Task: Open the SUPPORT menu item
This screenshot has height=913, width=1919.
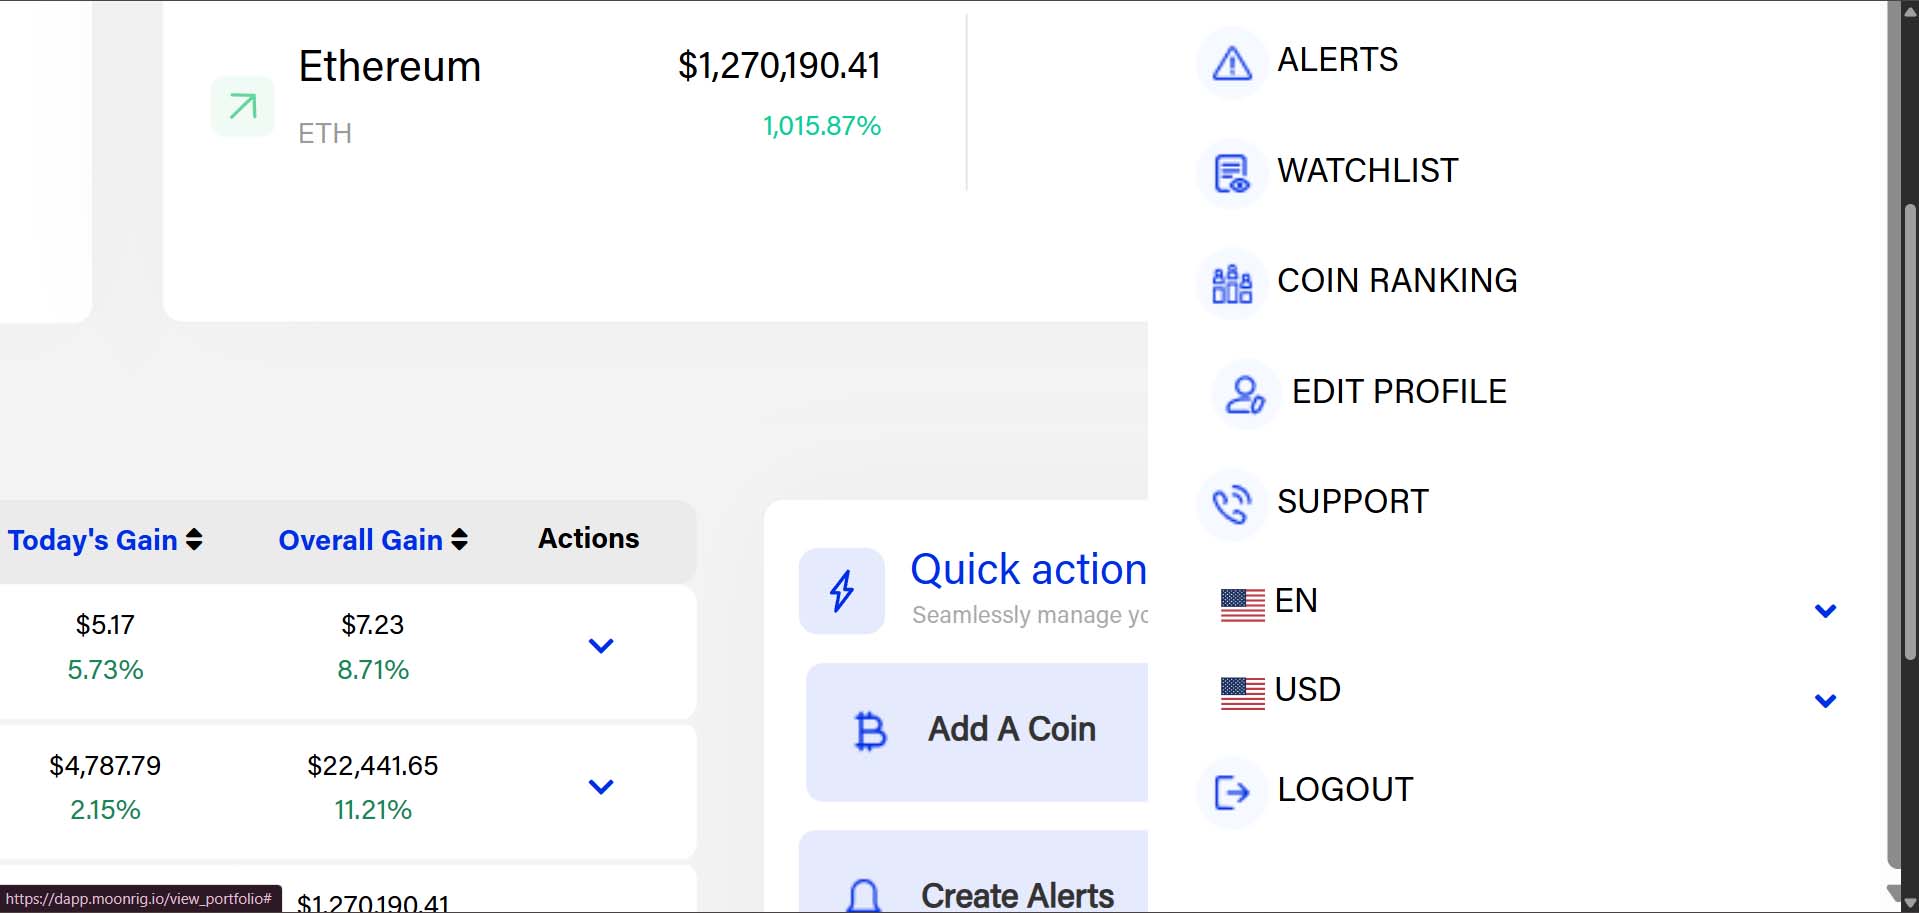Action: click(1353, 502)
